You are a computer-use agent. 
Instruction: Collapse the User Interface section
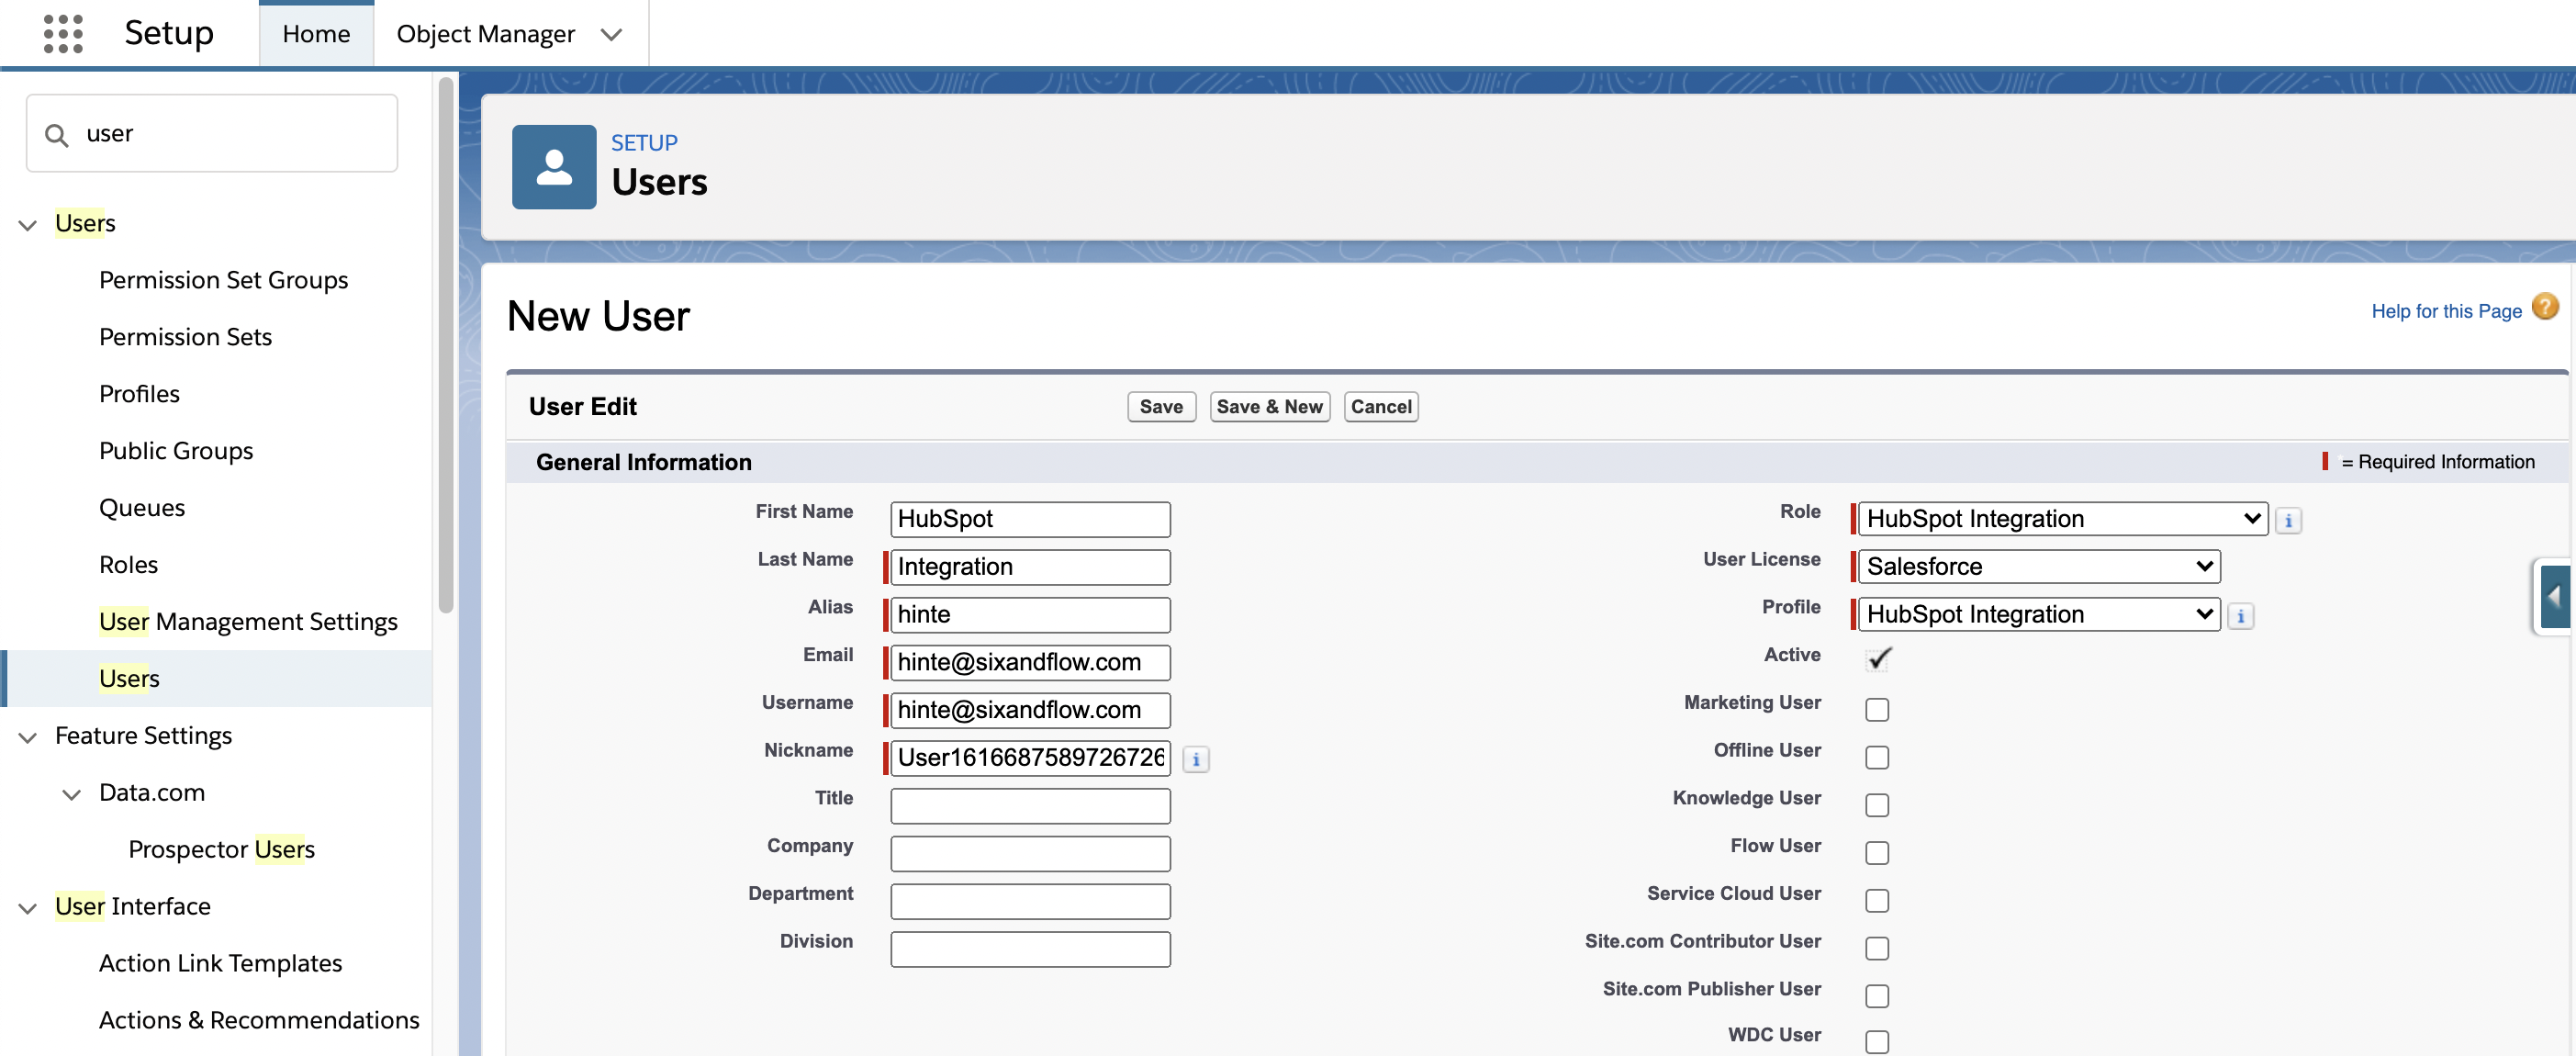pos(28,909)
